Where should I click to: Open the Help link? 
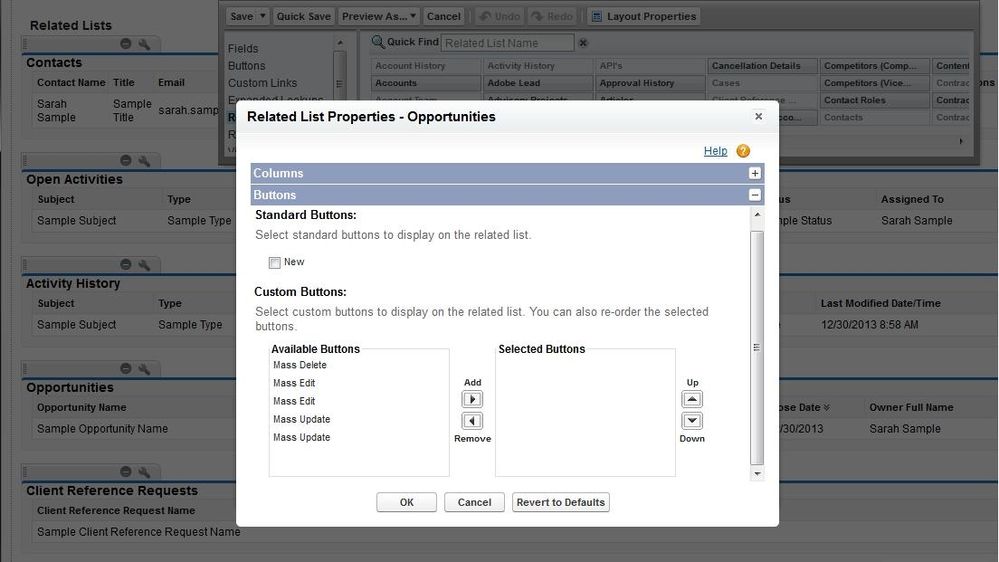tap(715, 151)
